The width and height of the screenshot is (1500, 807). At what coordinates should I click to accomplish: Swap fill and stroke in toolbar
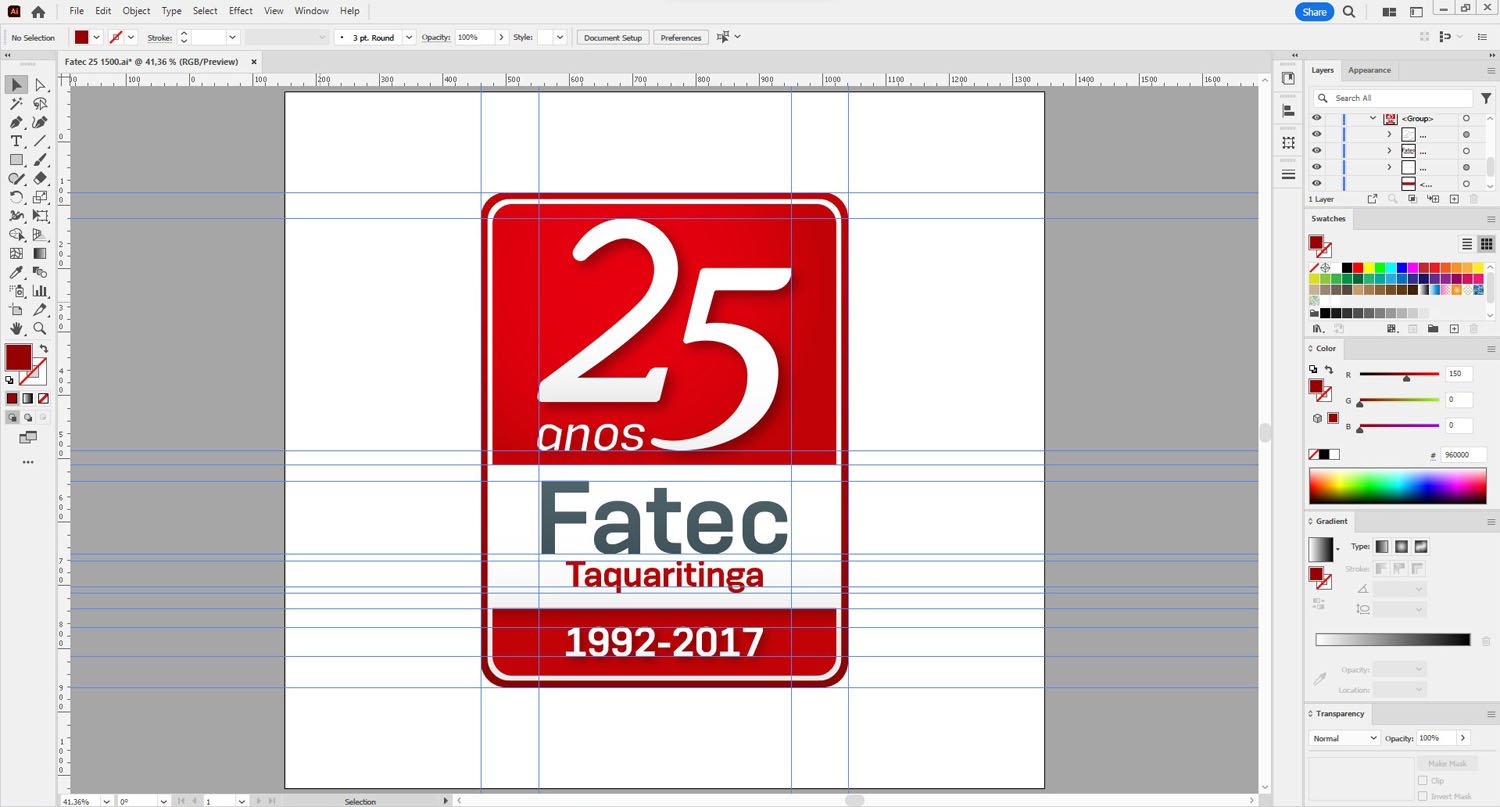pyautogui.click(x=43, y=349)
